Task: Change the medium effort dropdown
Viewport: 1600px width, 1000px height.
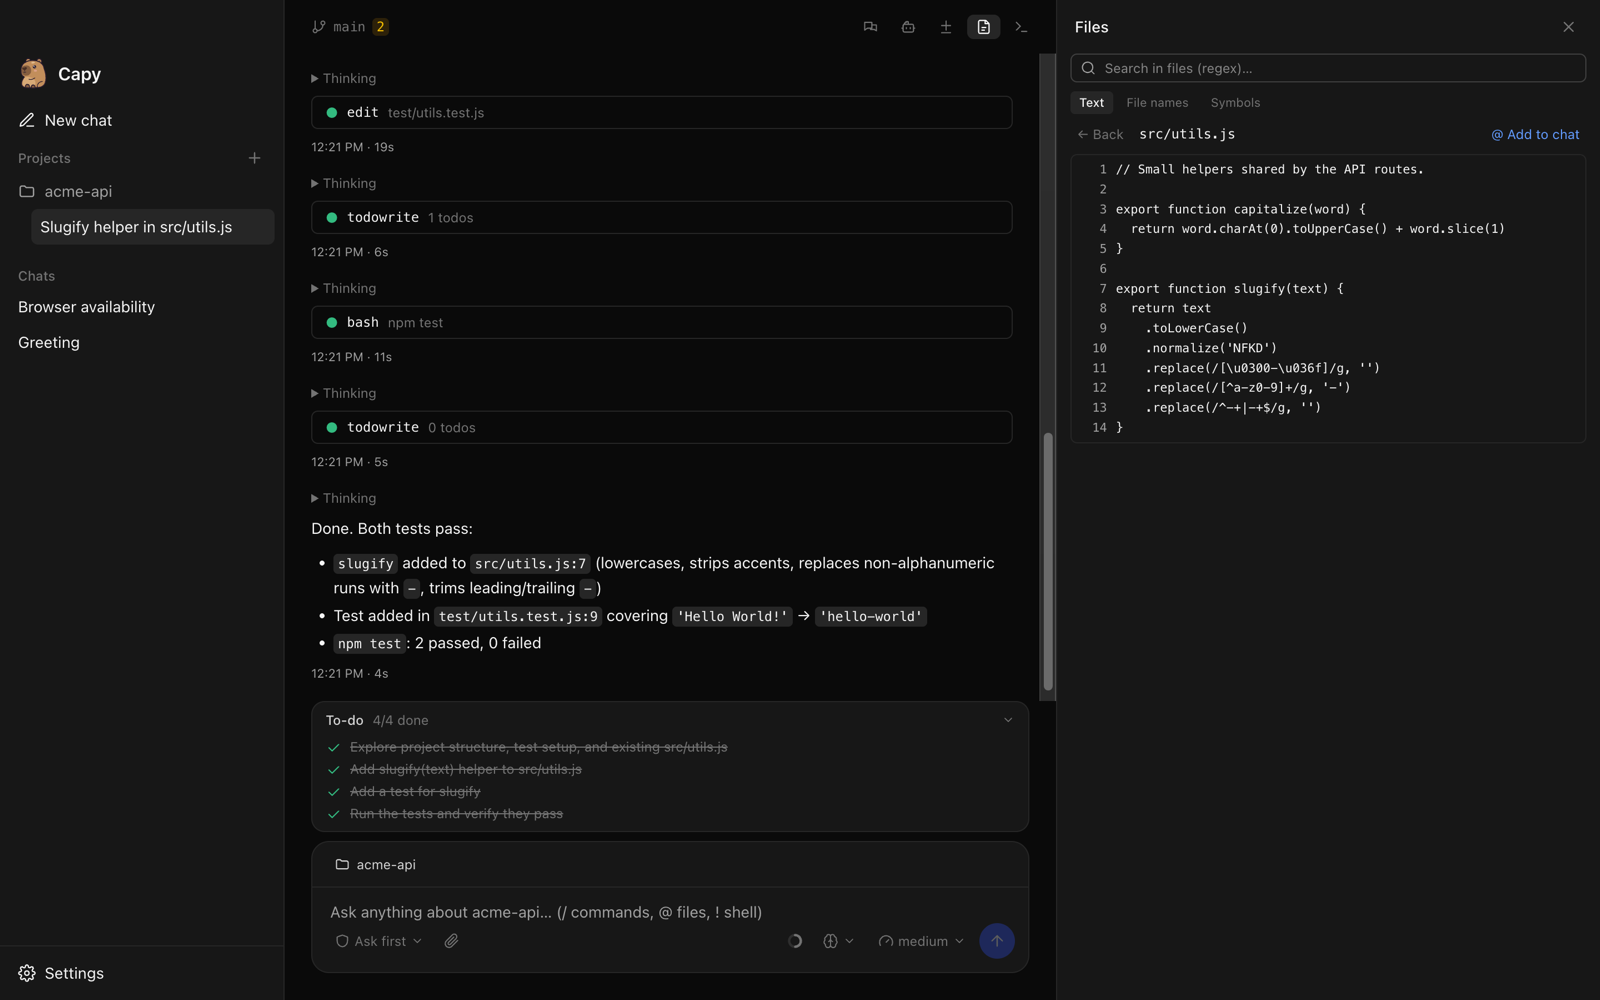Action: (921, 941)
